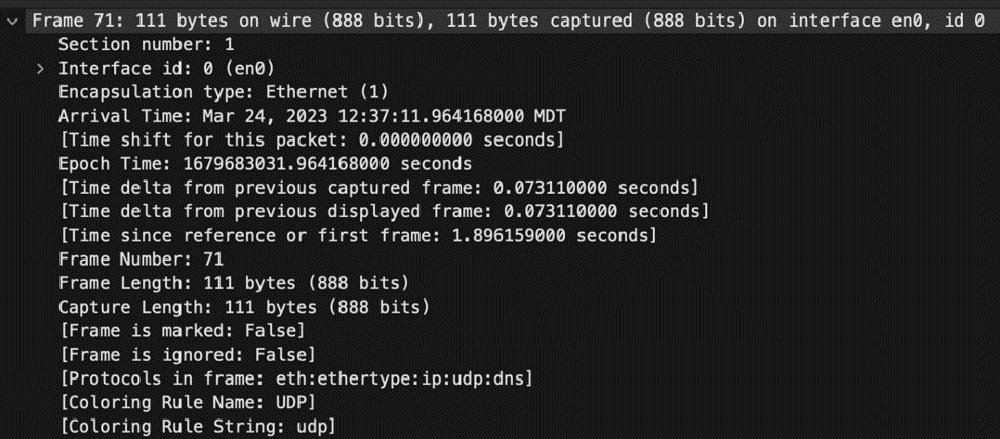Select the Time shift for this packet row
Screen dimensions: 1000x439
click(x=312, y=139)
